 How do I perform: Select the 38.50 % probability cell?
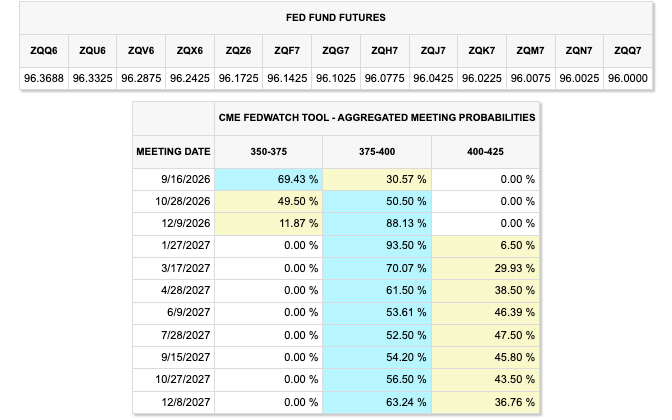coord(486,291)
